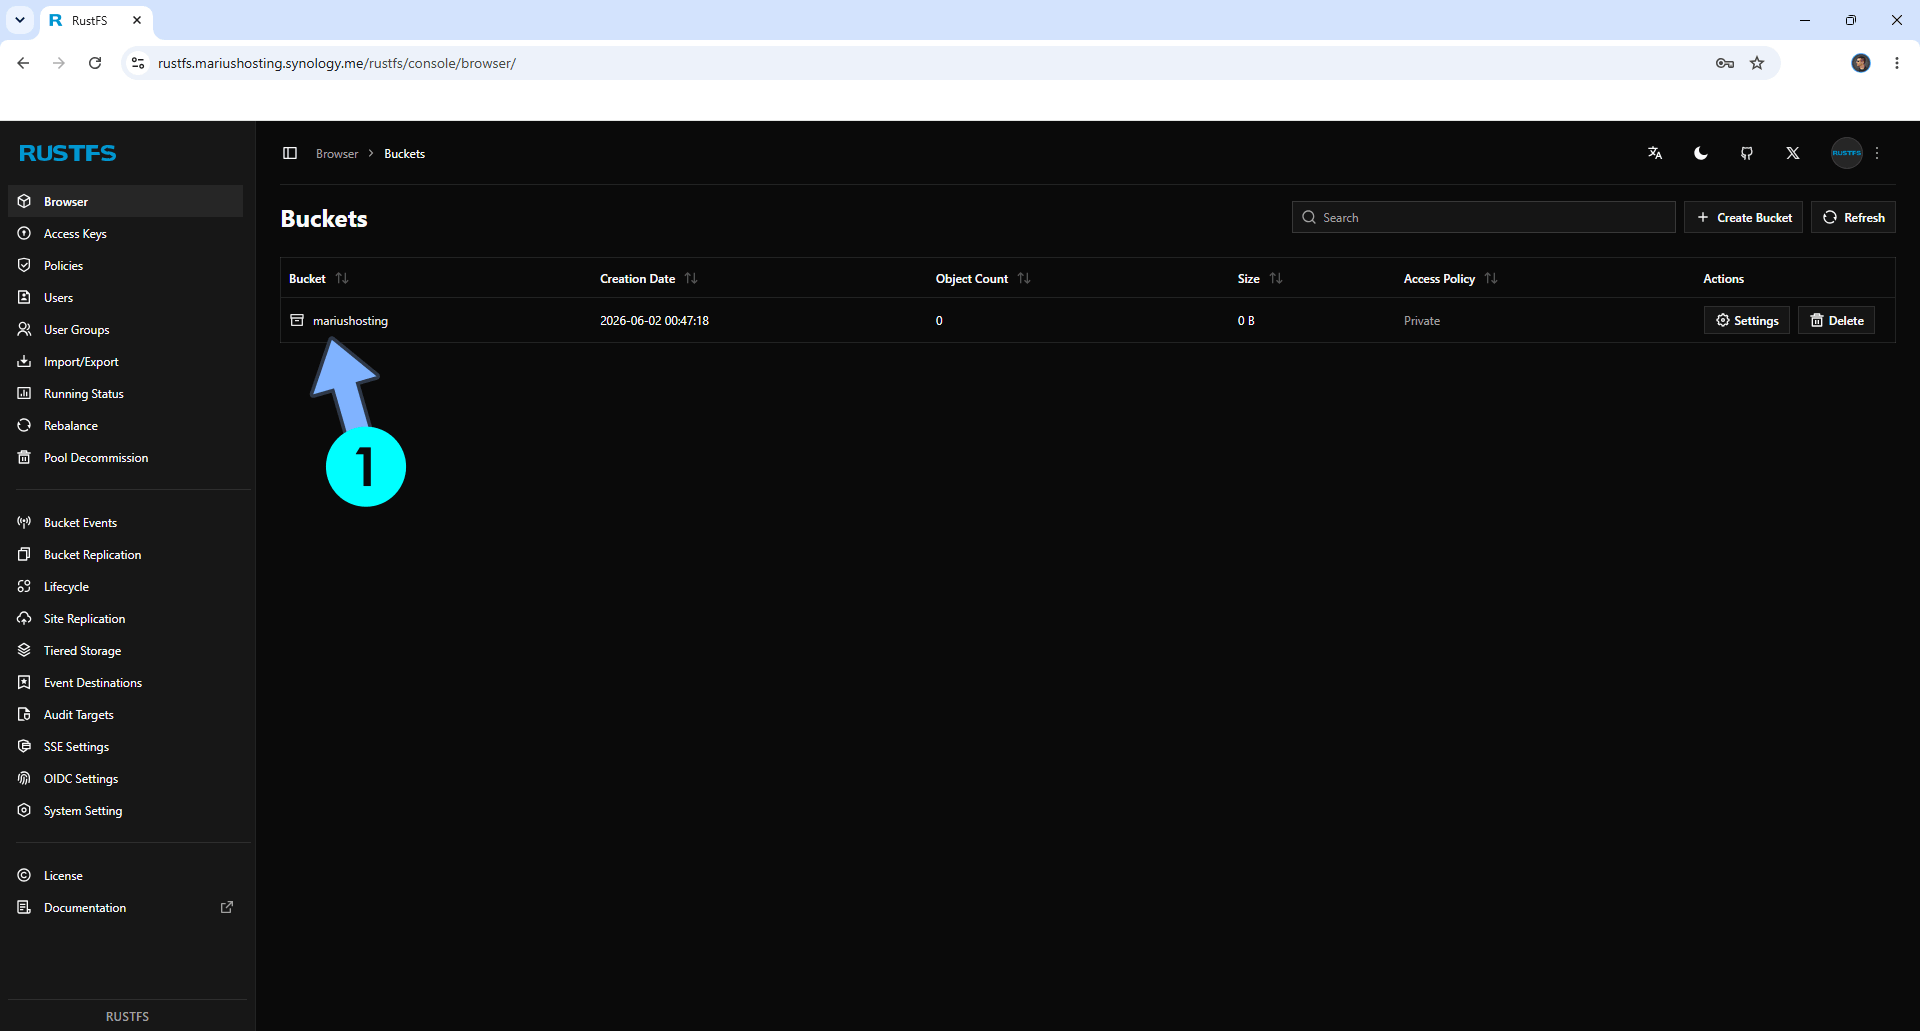The image size is (1920, 1031).
Task: Open Pool Decommission page
Action: click(x=125, y=457)
